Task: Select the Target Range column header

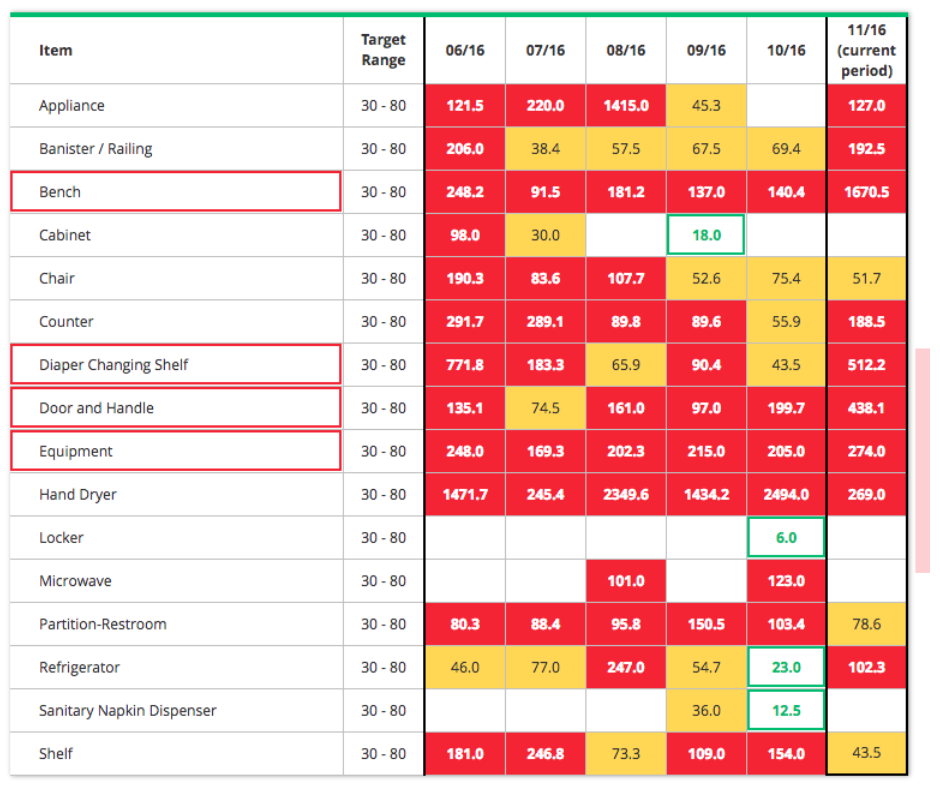Action: (383, 51)
